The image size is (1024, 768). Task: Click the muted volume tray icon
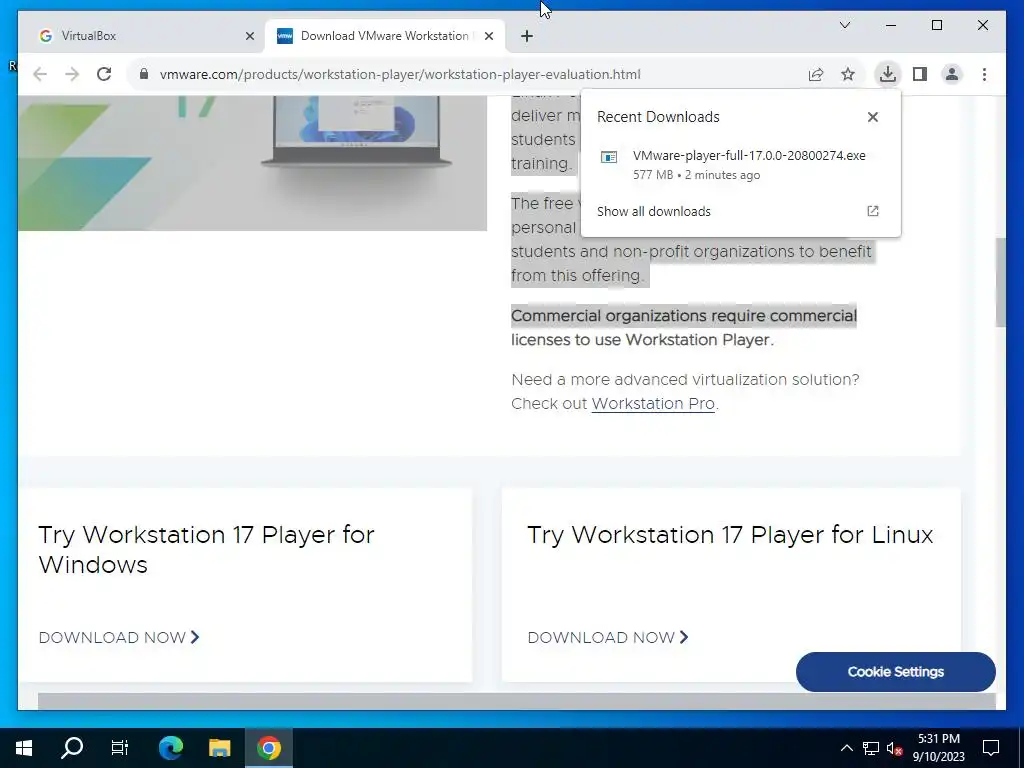pyautogui.click(x=895, y=748)
